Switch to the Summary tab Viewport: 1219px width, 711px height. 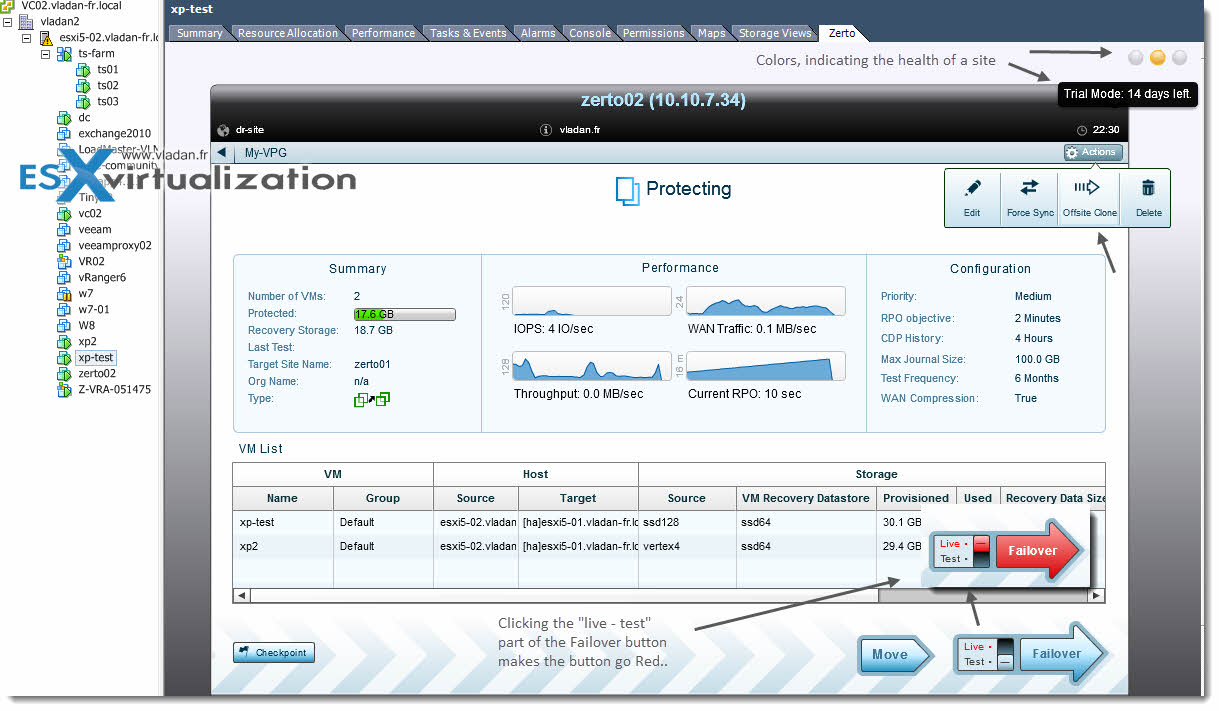point(200,33)
